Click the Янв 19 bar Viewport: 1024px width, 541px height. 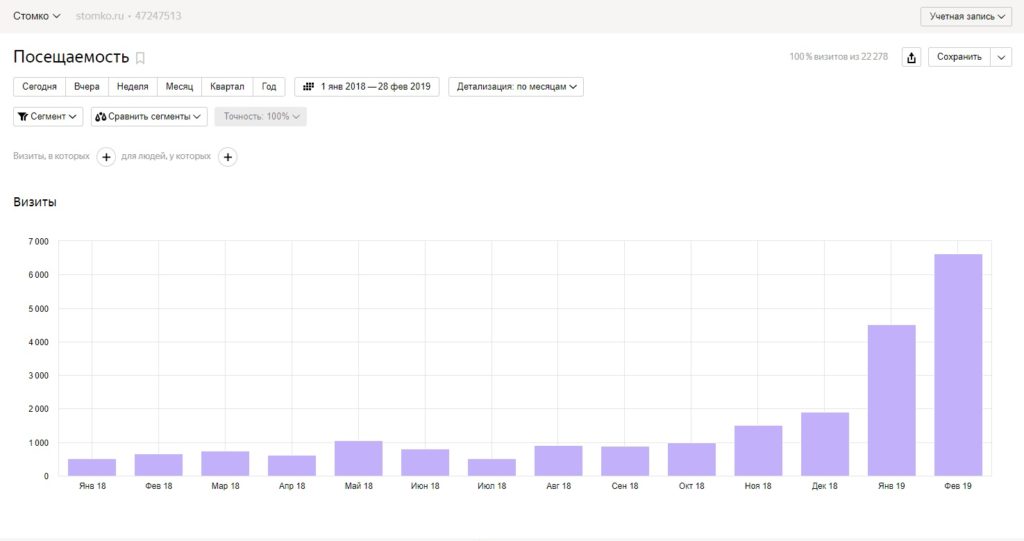coord(891,400)
